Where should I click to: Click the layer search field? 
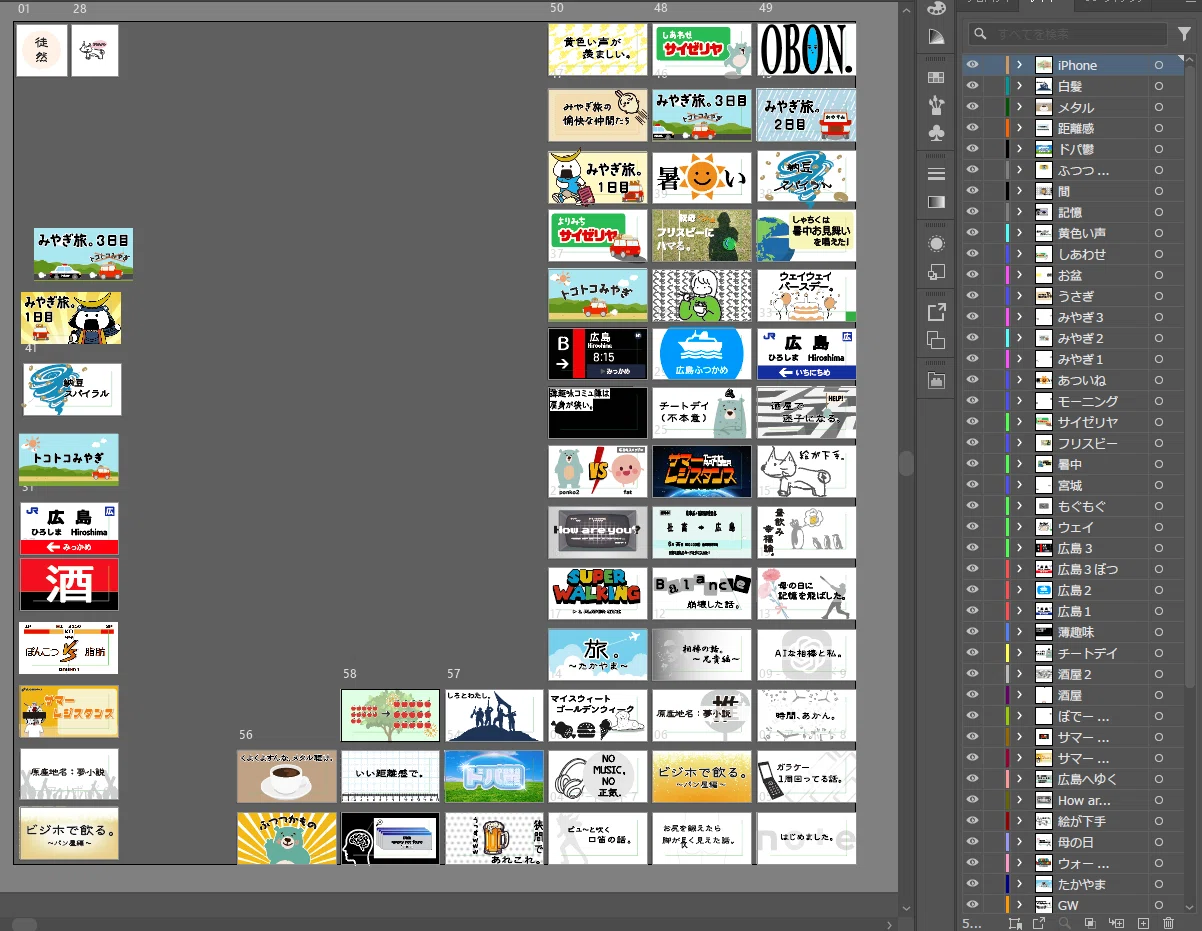[1068, 34]
